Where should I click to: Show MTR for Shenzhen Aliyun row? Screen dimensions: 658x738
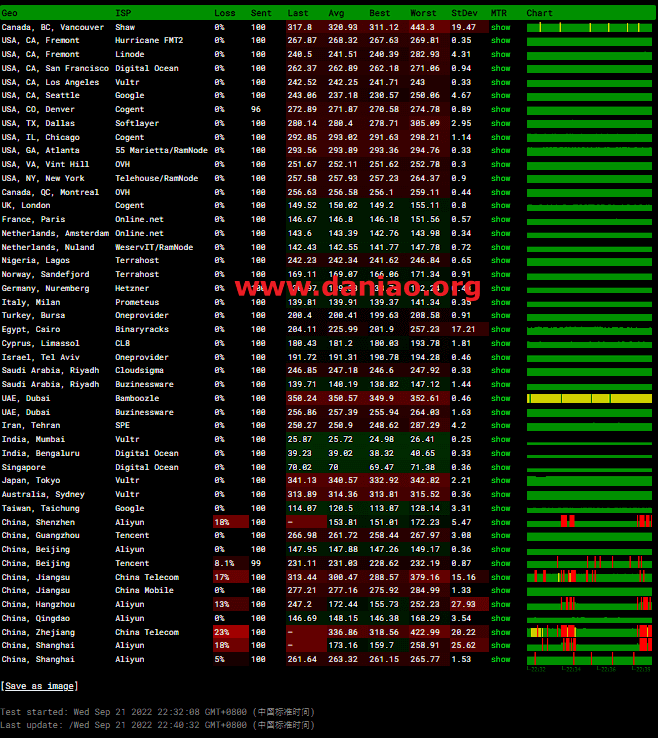500,522
